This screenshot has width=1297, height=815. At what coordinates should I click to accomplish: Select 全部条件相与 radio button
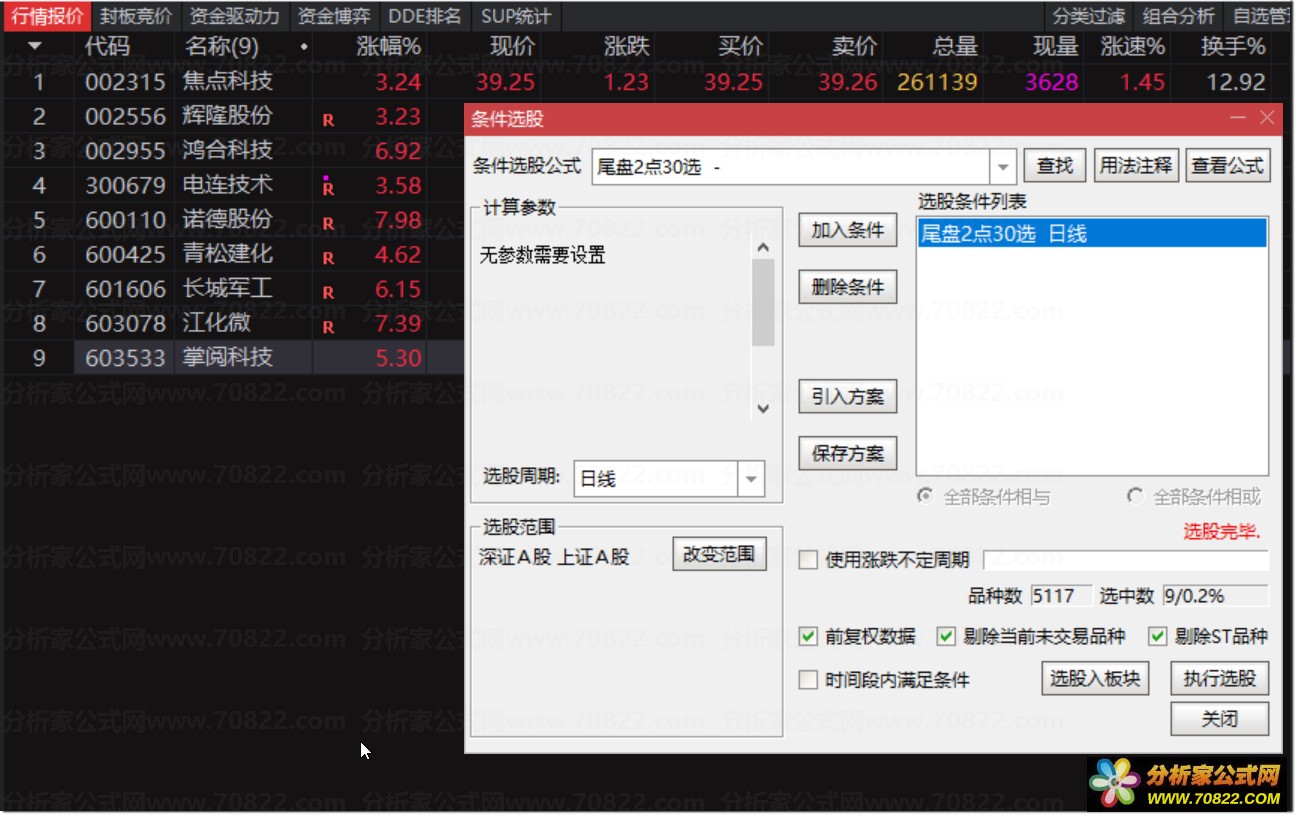click(926, 496)
